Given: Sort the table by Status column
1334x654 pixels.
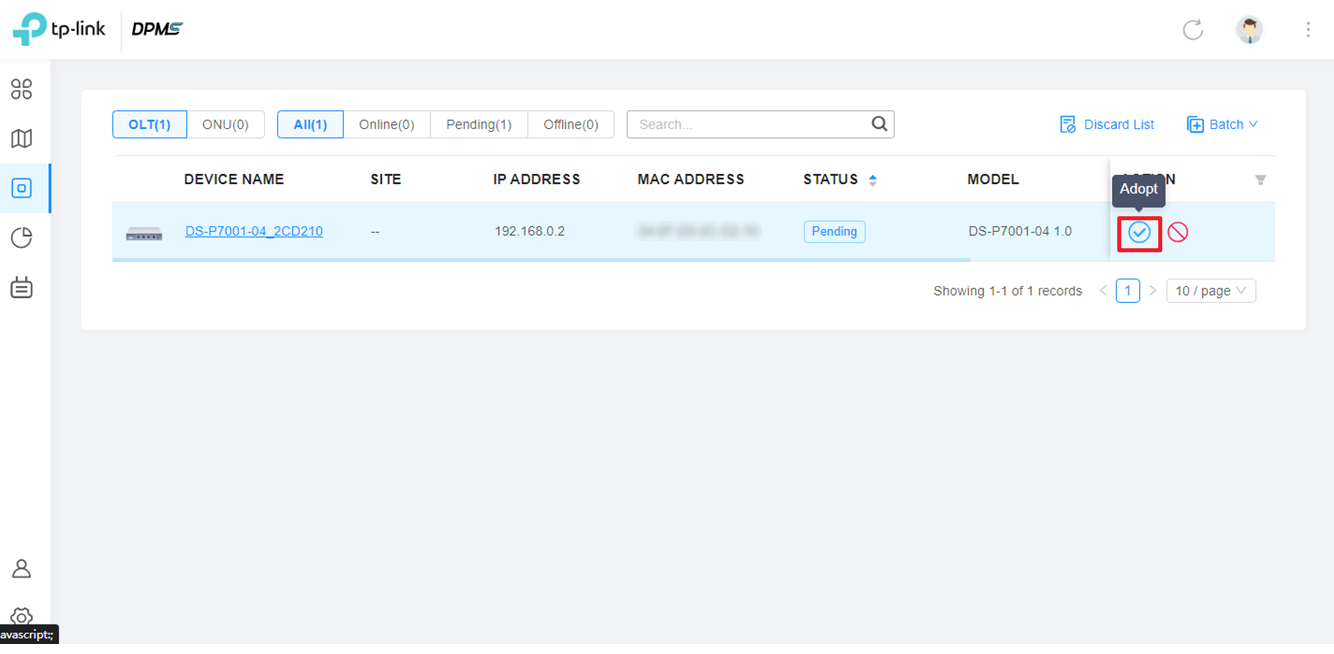Looking at the screenshot, I should 871,179.
